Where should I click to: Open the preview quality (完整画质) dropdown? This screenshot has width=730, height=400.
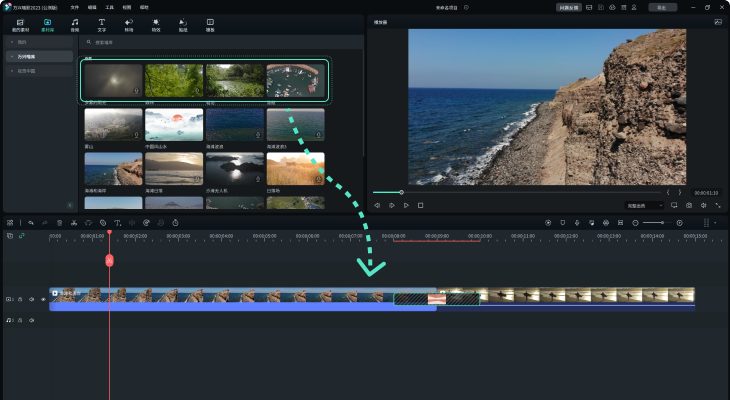tap(644, 205)
